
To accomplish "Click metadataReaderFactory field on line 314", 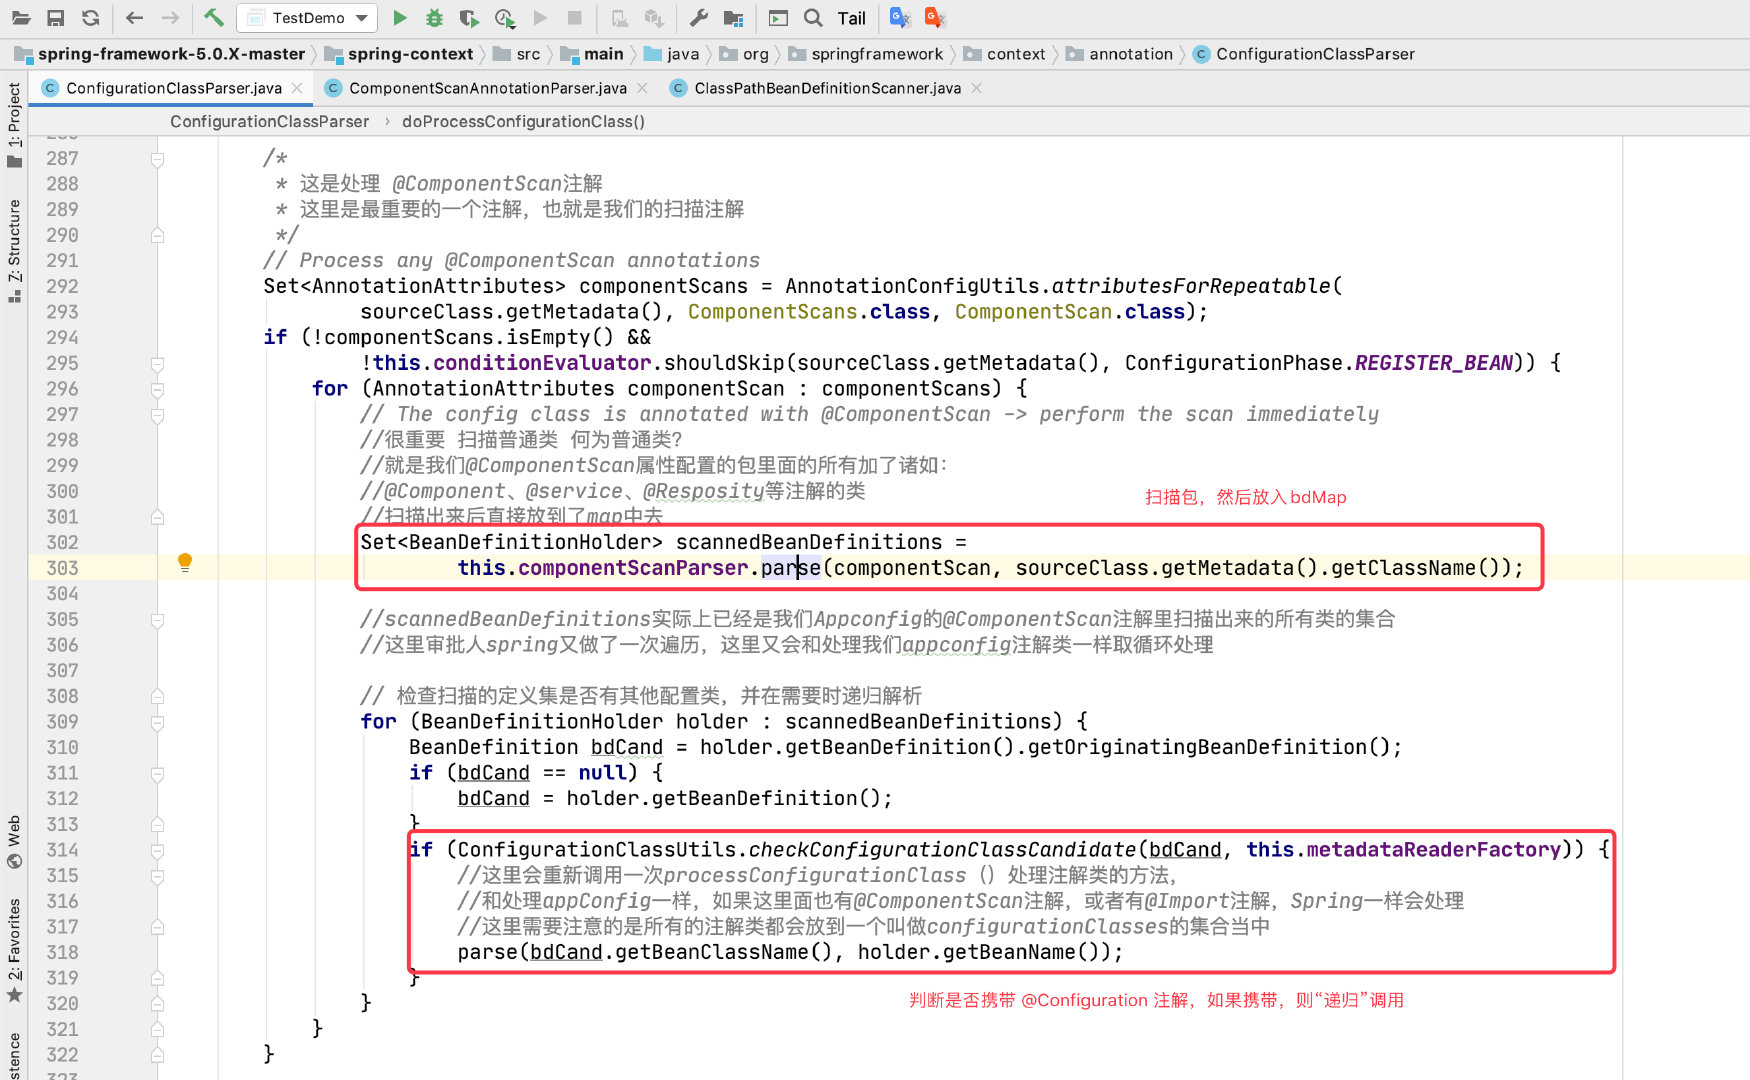I will 1433,850.
